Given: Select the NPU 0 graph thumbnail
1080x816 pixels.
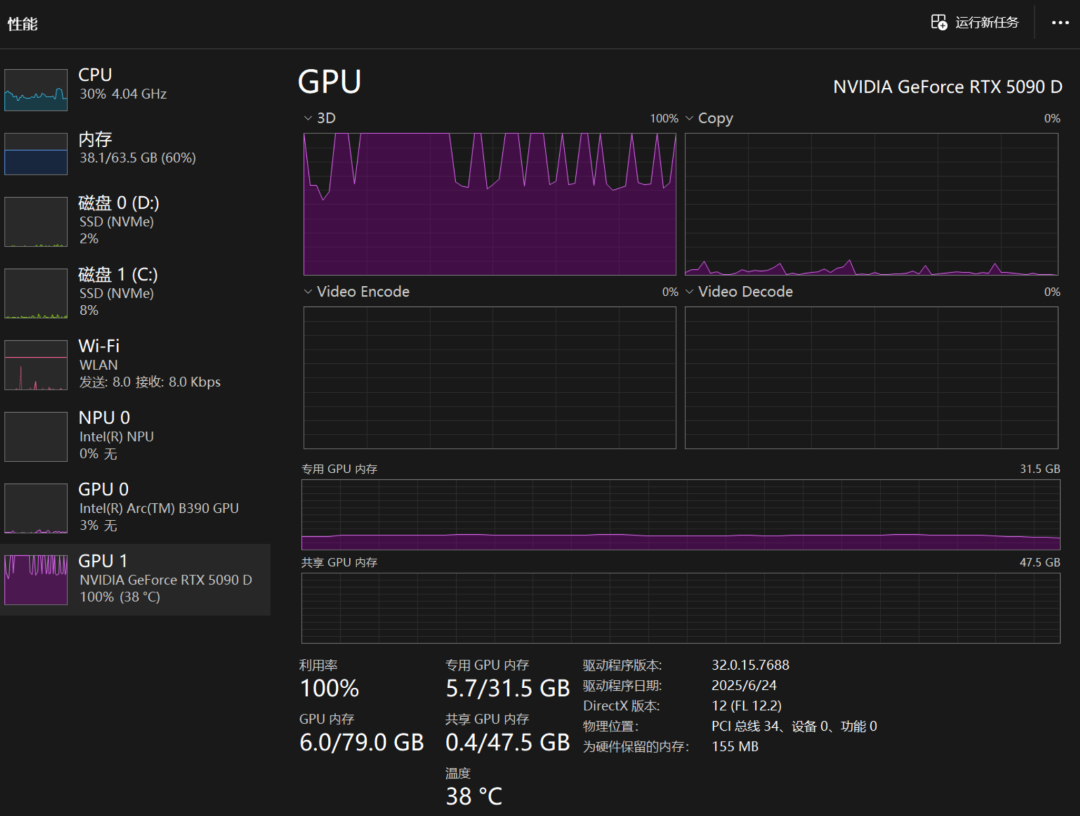Looking at the screenshot, I should coord(36,437).
